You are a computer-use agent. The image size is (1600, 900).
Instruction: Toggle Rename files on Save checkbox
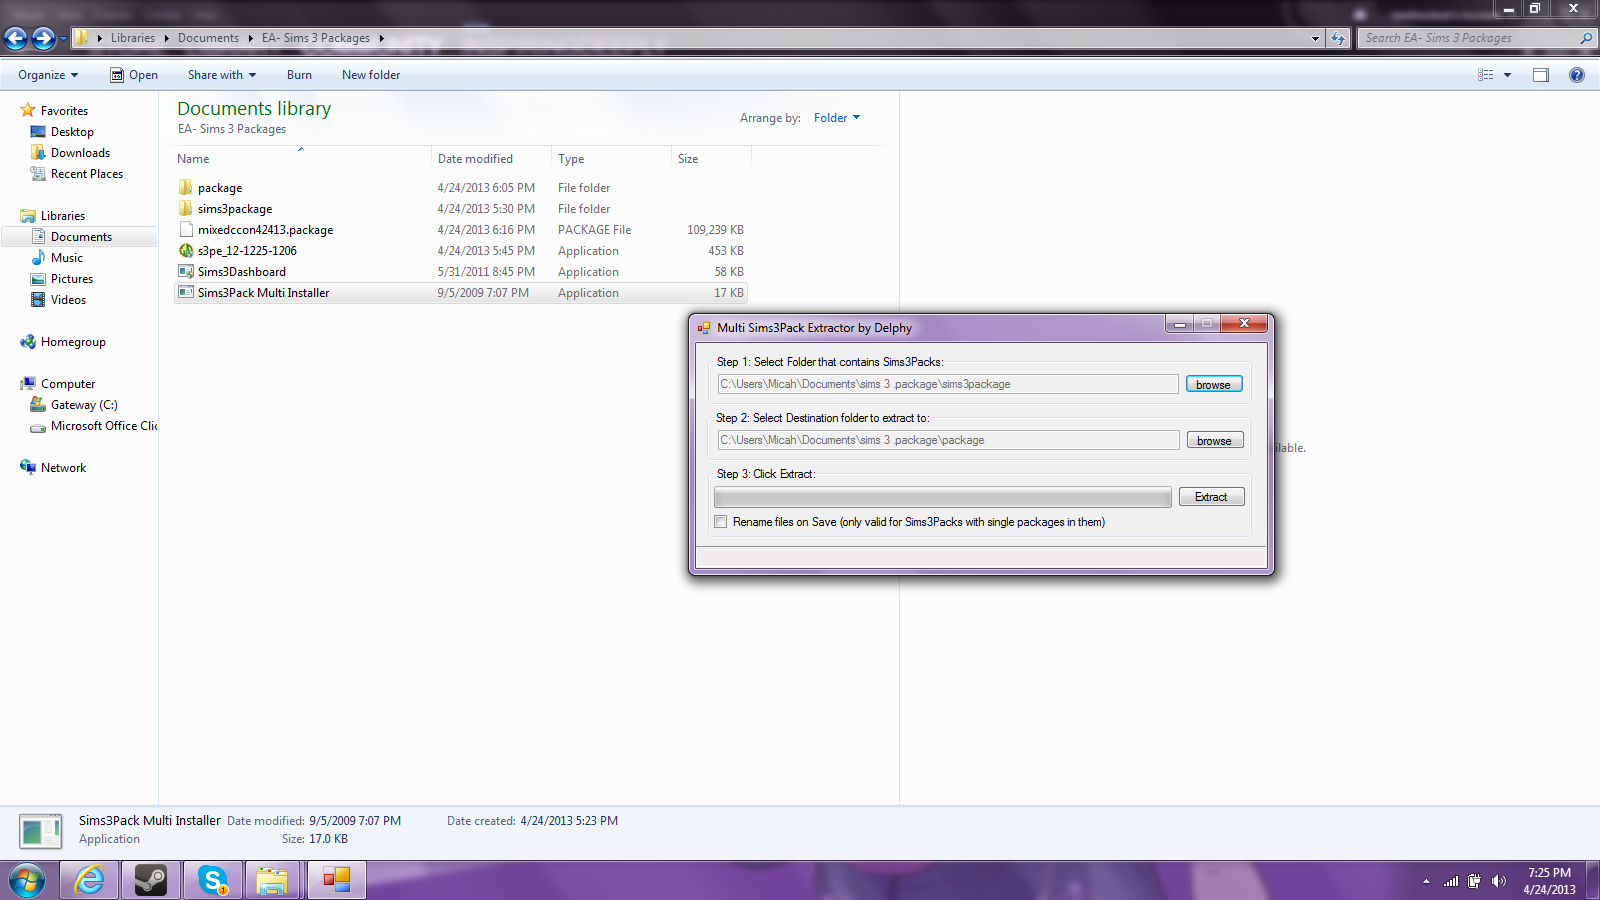[721, 522]
